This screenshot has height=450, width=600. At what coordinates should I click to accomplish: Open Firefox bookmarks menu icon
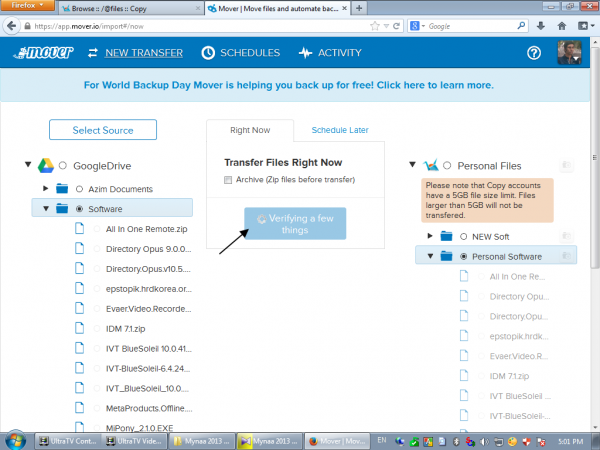[x=585, y=26]
